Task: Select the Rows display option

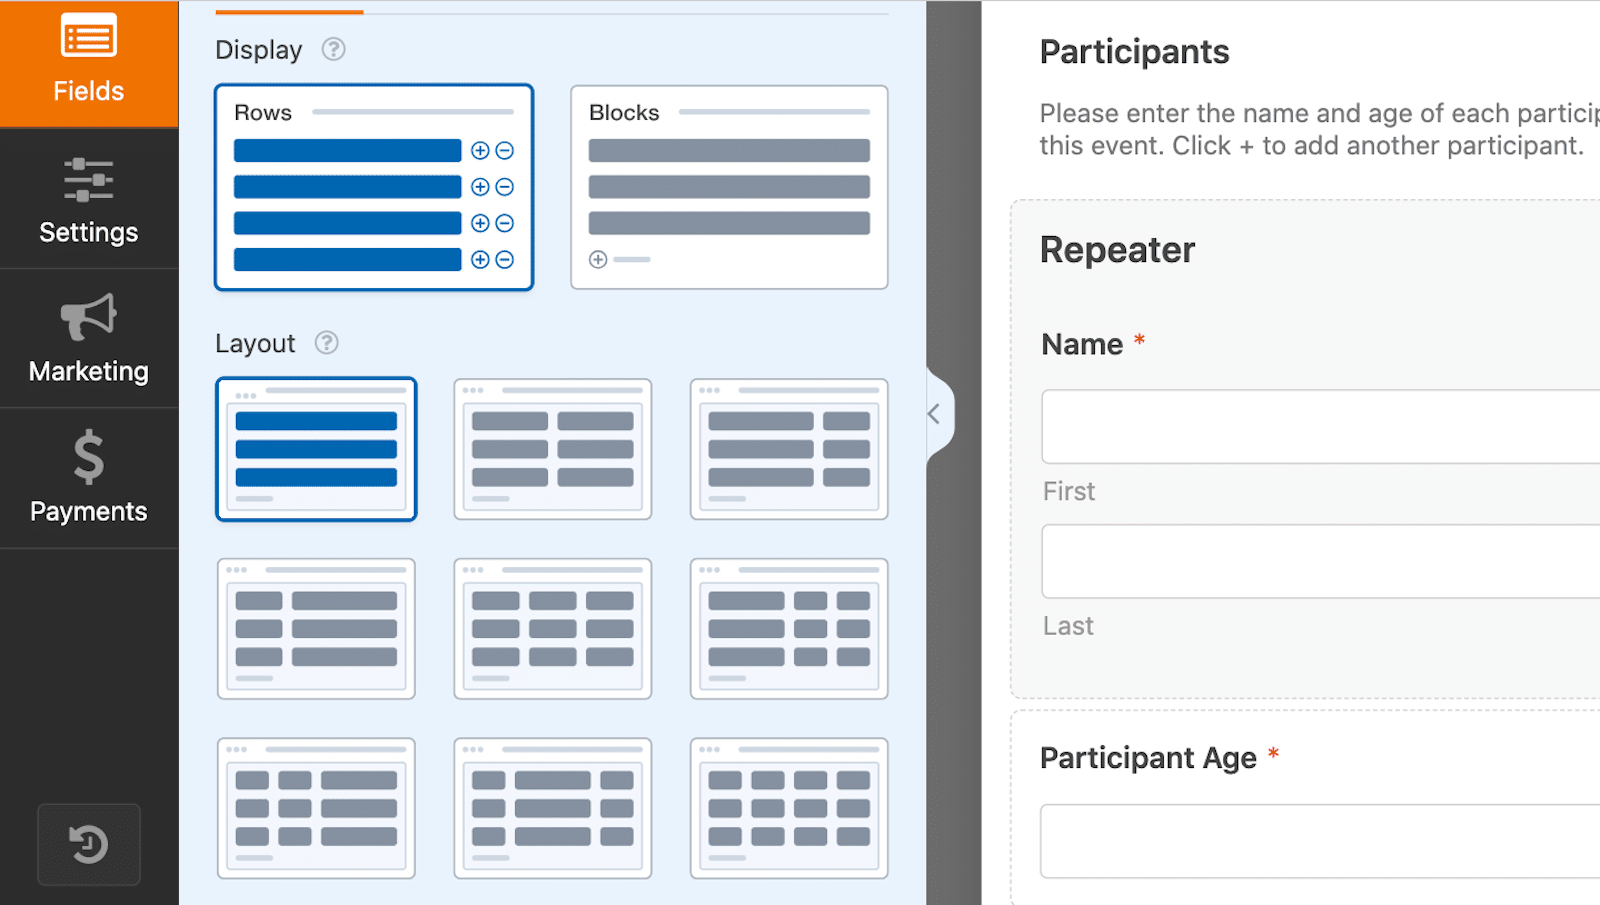Action: tap(374, 187)
